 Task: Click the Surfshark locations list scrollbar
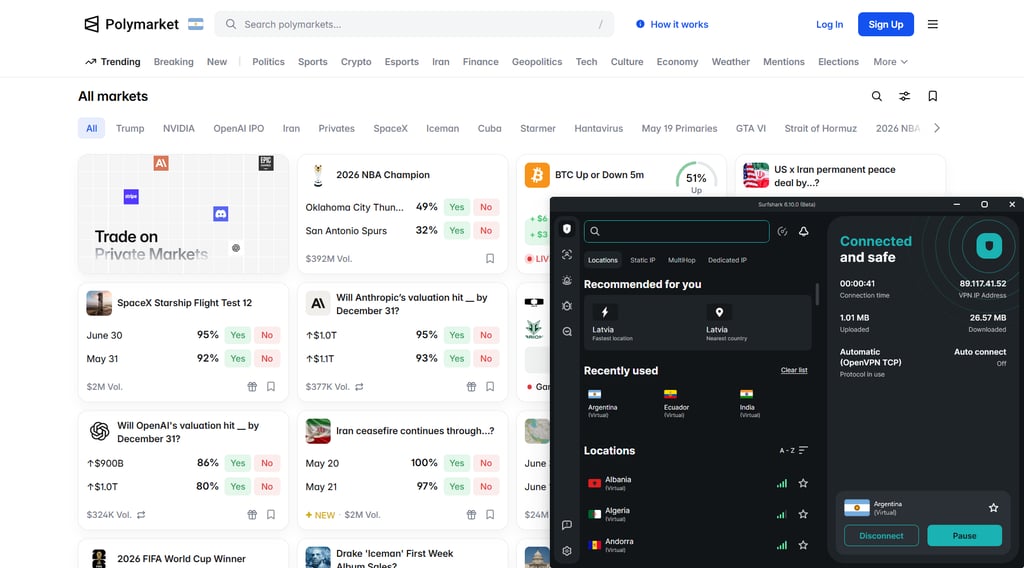click(816, 294)
